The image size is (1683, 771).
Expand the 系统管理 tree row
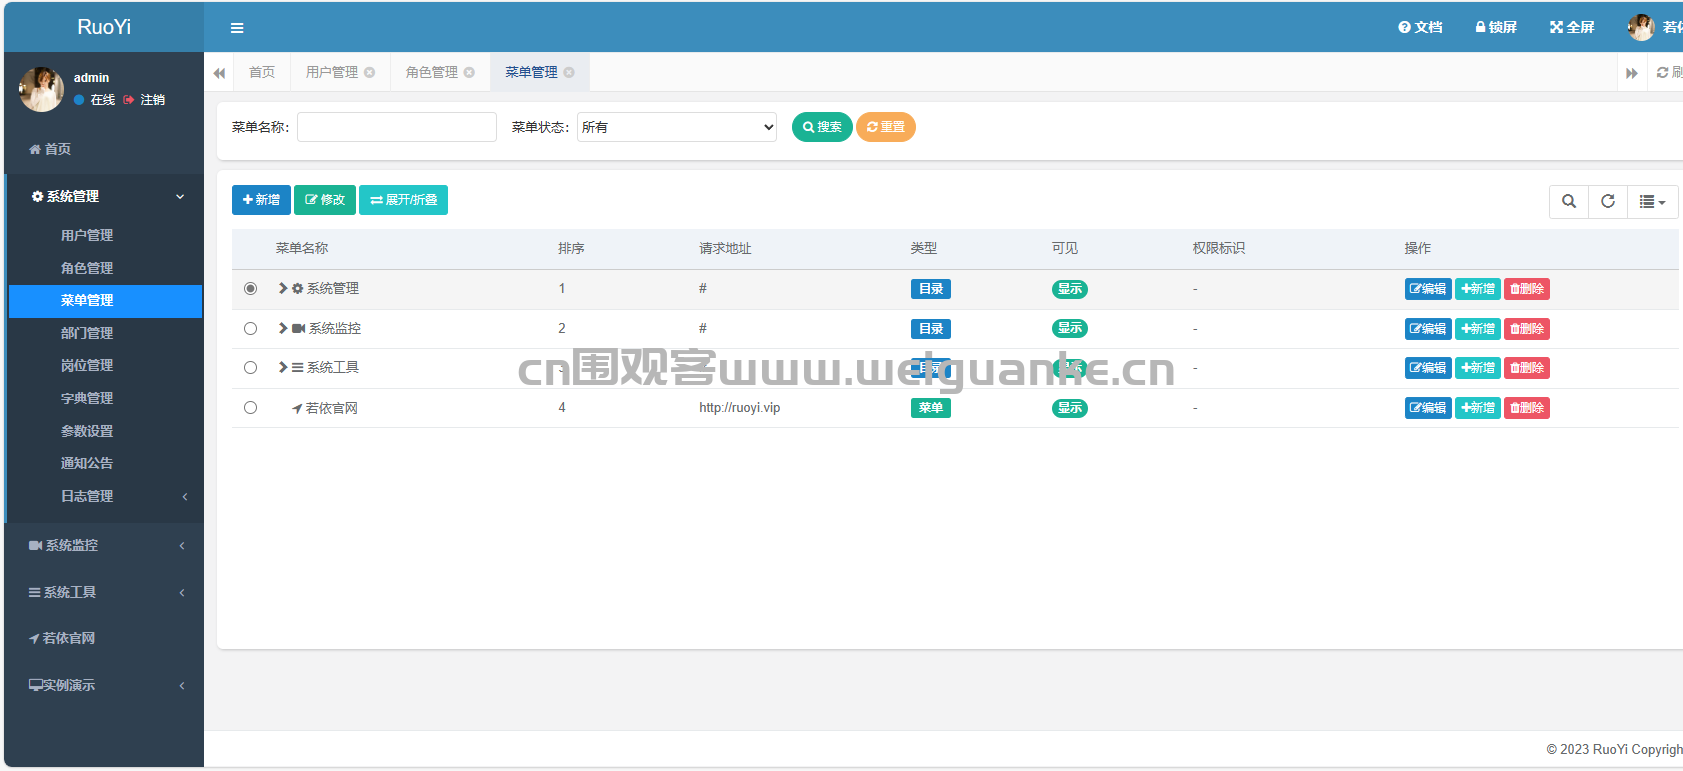tap(283, 288)
